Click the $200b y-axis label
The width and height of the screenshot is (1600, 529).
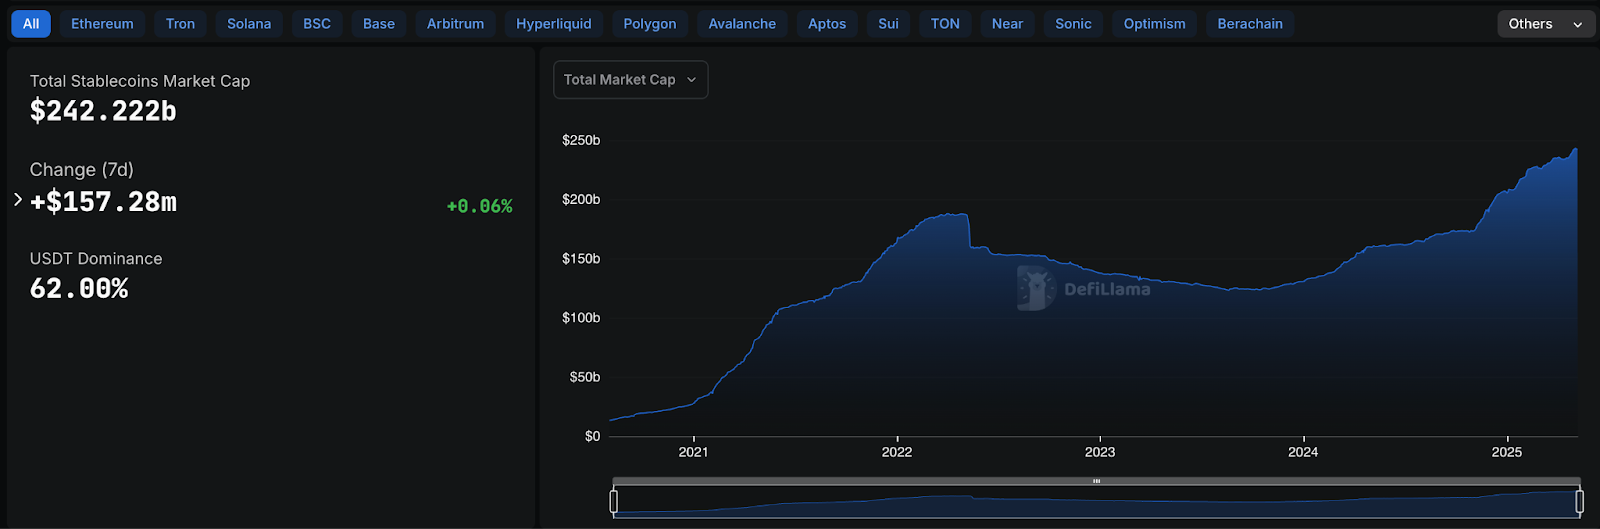click(581, 199)
